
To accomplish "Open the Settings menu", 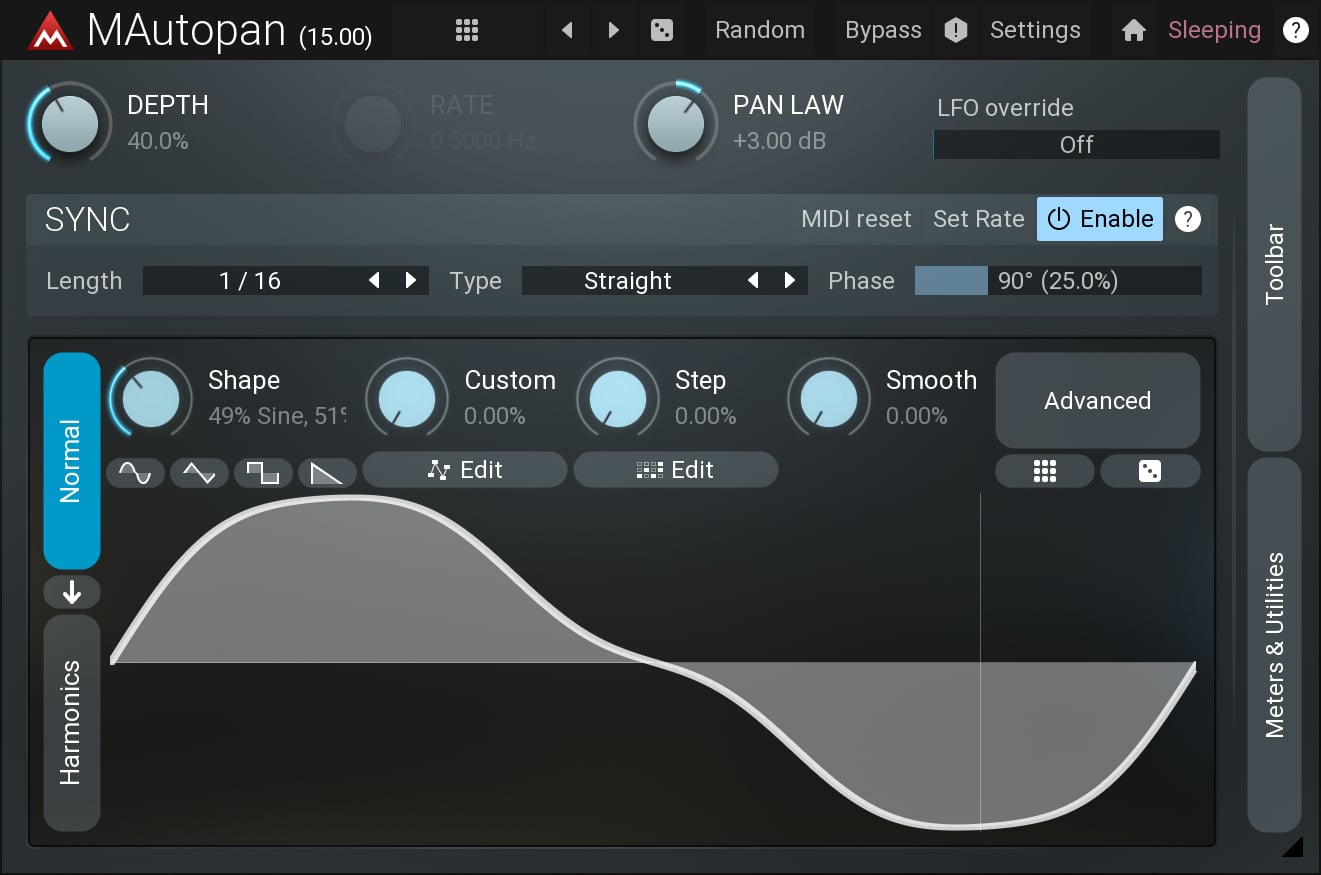I will (x=1035, y=30).
